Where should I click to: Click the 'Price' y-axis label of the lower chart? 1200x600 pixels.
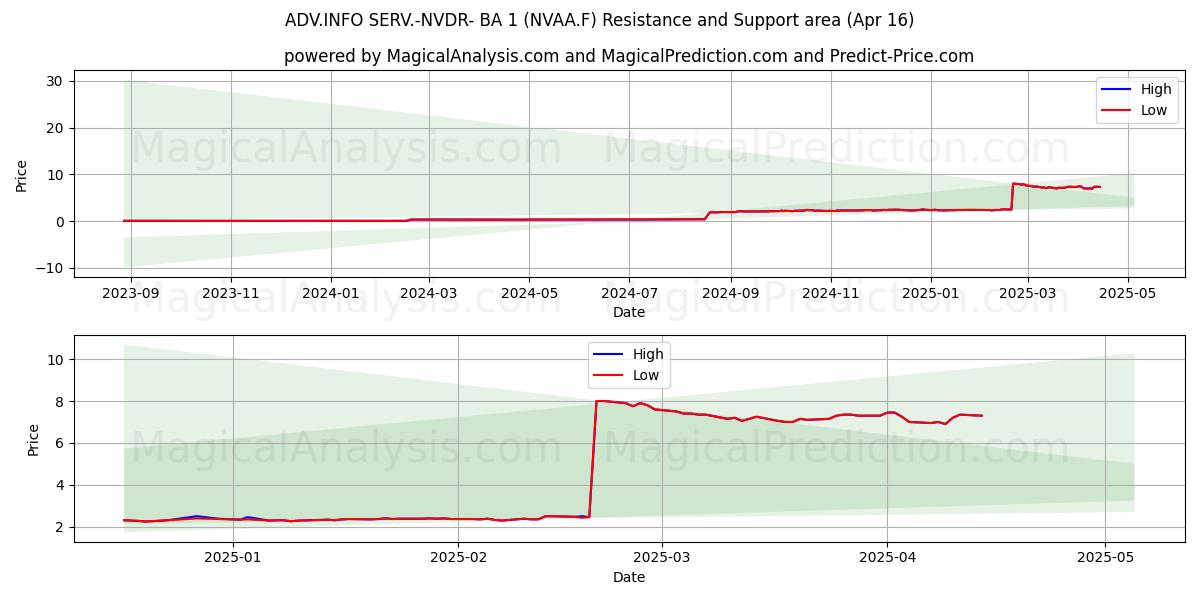coord(34,440)
